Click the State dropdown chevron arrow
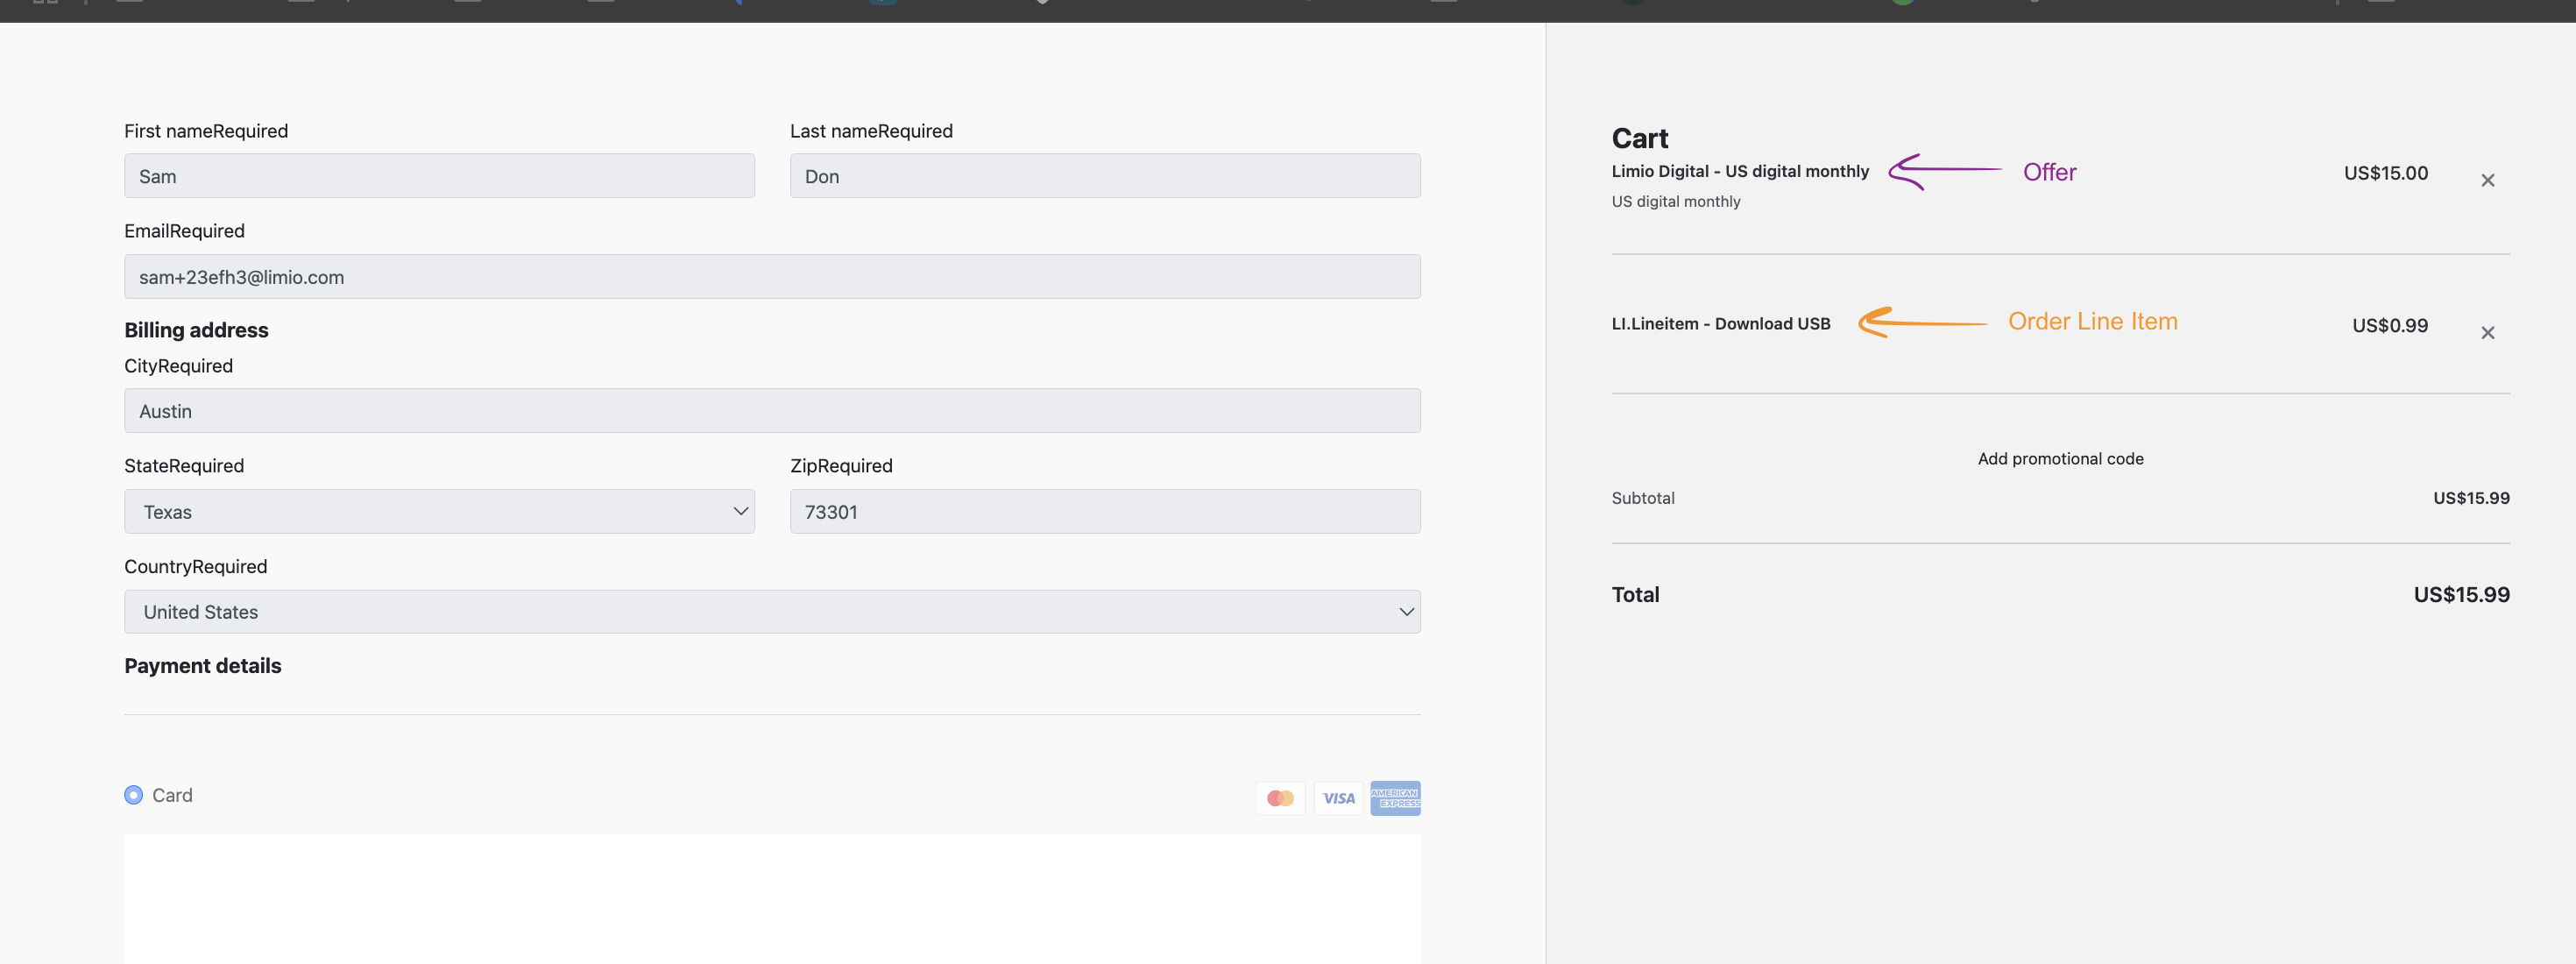The width and height of the screenshot is (2576, 964). (740, 512)
